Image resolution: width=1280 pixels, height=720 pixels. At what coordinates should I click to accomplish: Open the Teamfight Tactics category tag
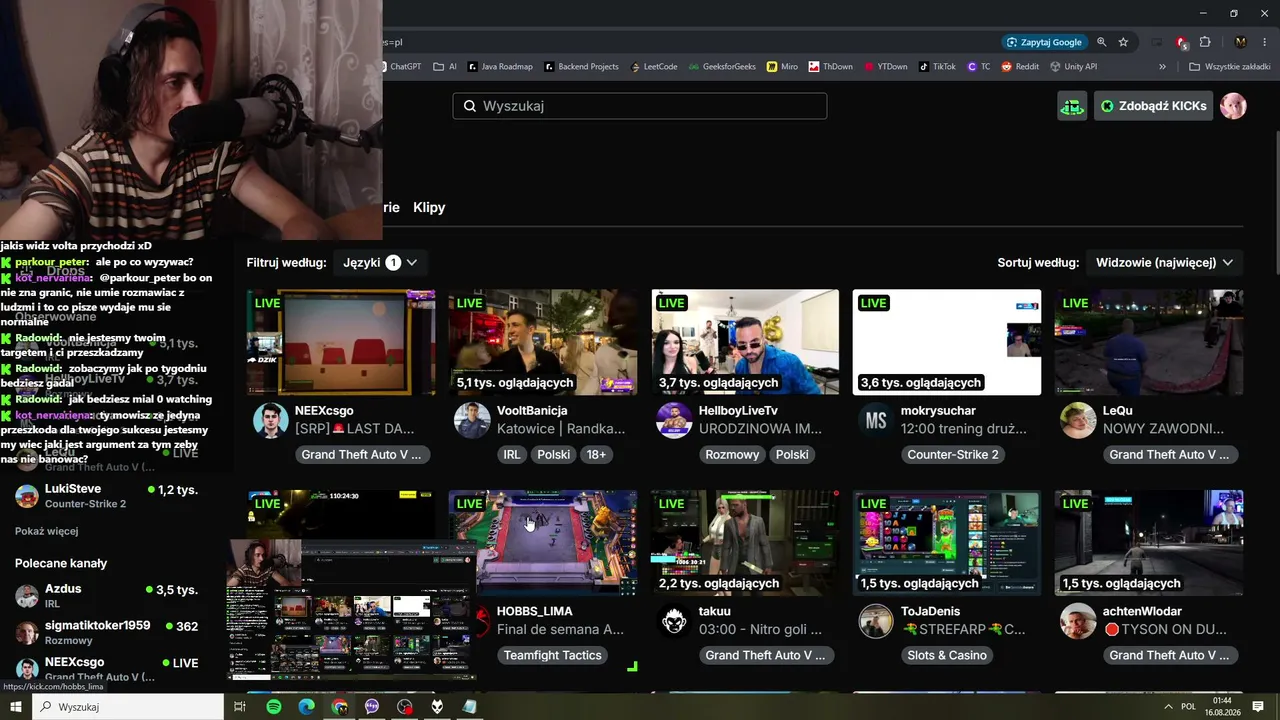pos(553,655)
